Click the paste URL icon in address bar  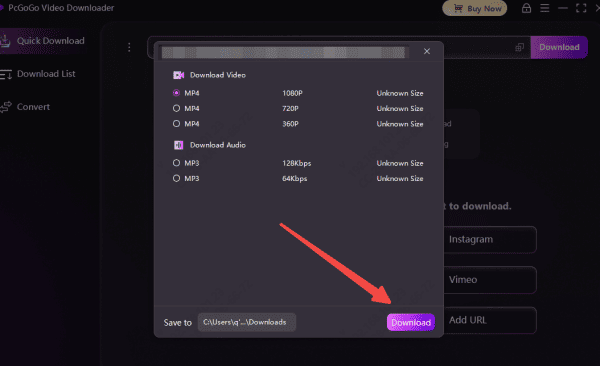(x=519, y=47)
